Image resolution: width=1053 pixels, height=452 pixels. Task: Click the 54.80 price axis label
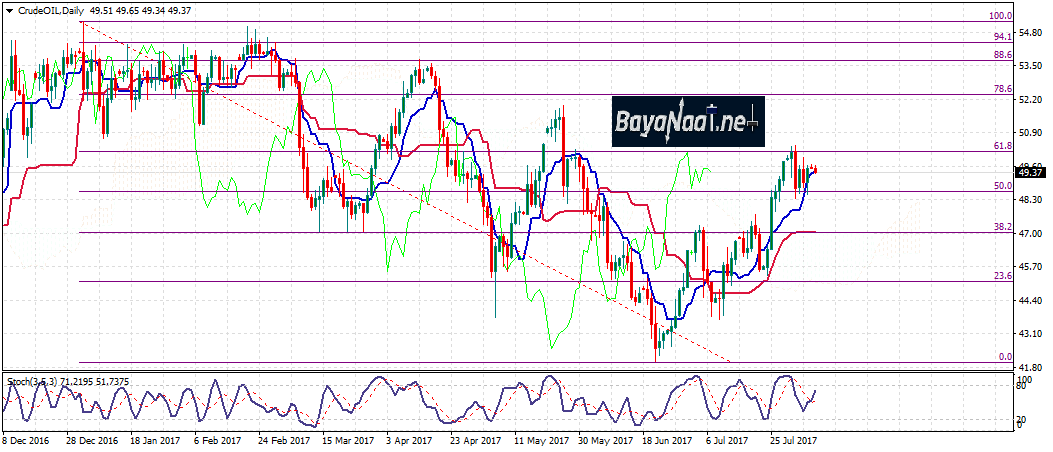(1032, 34)
